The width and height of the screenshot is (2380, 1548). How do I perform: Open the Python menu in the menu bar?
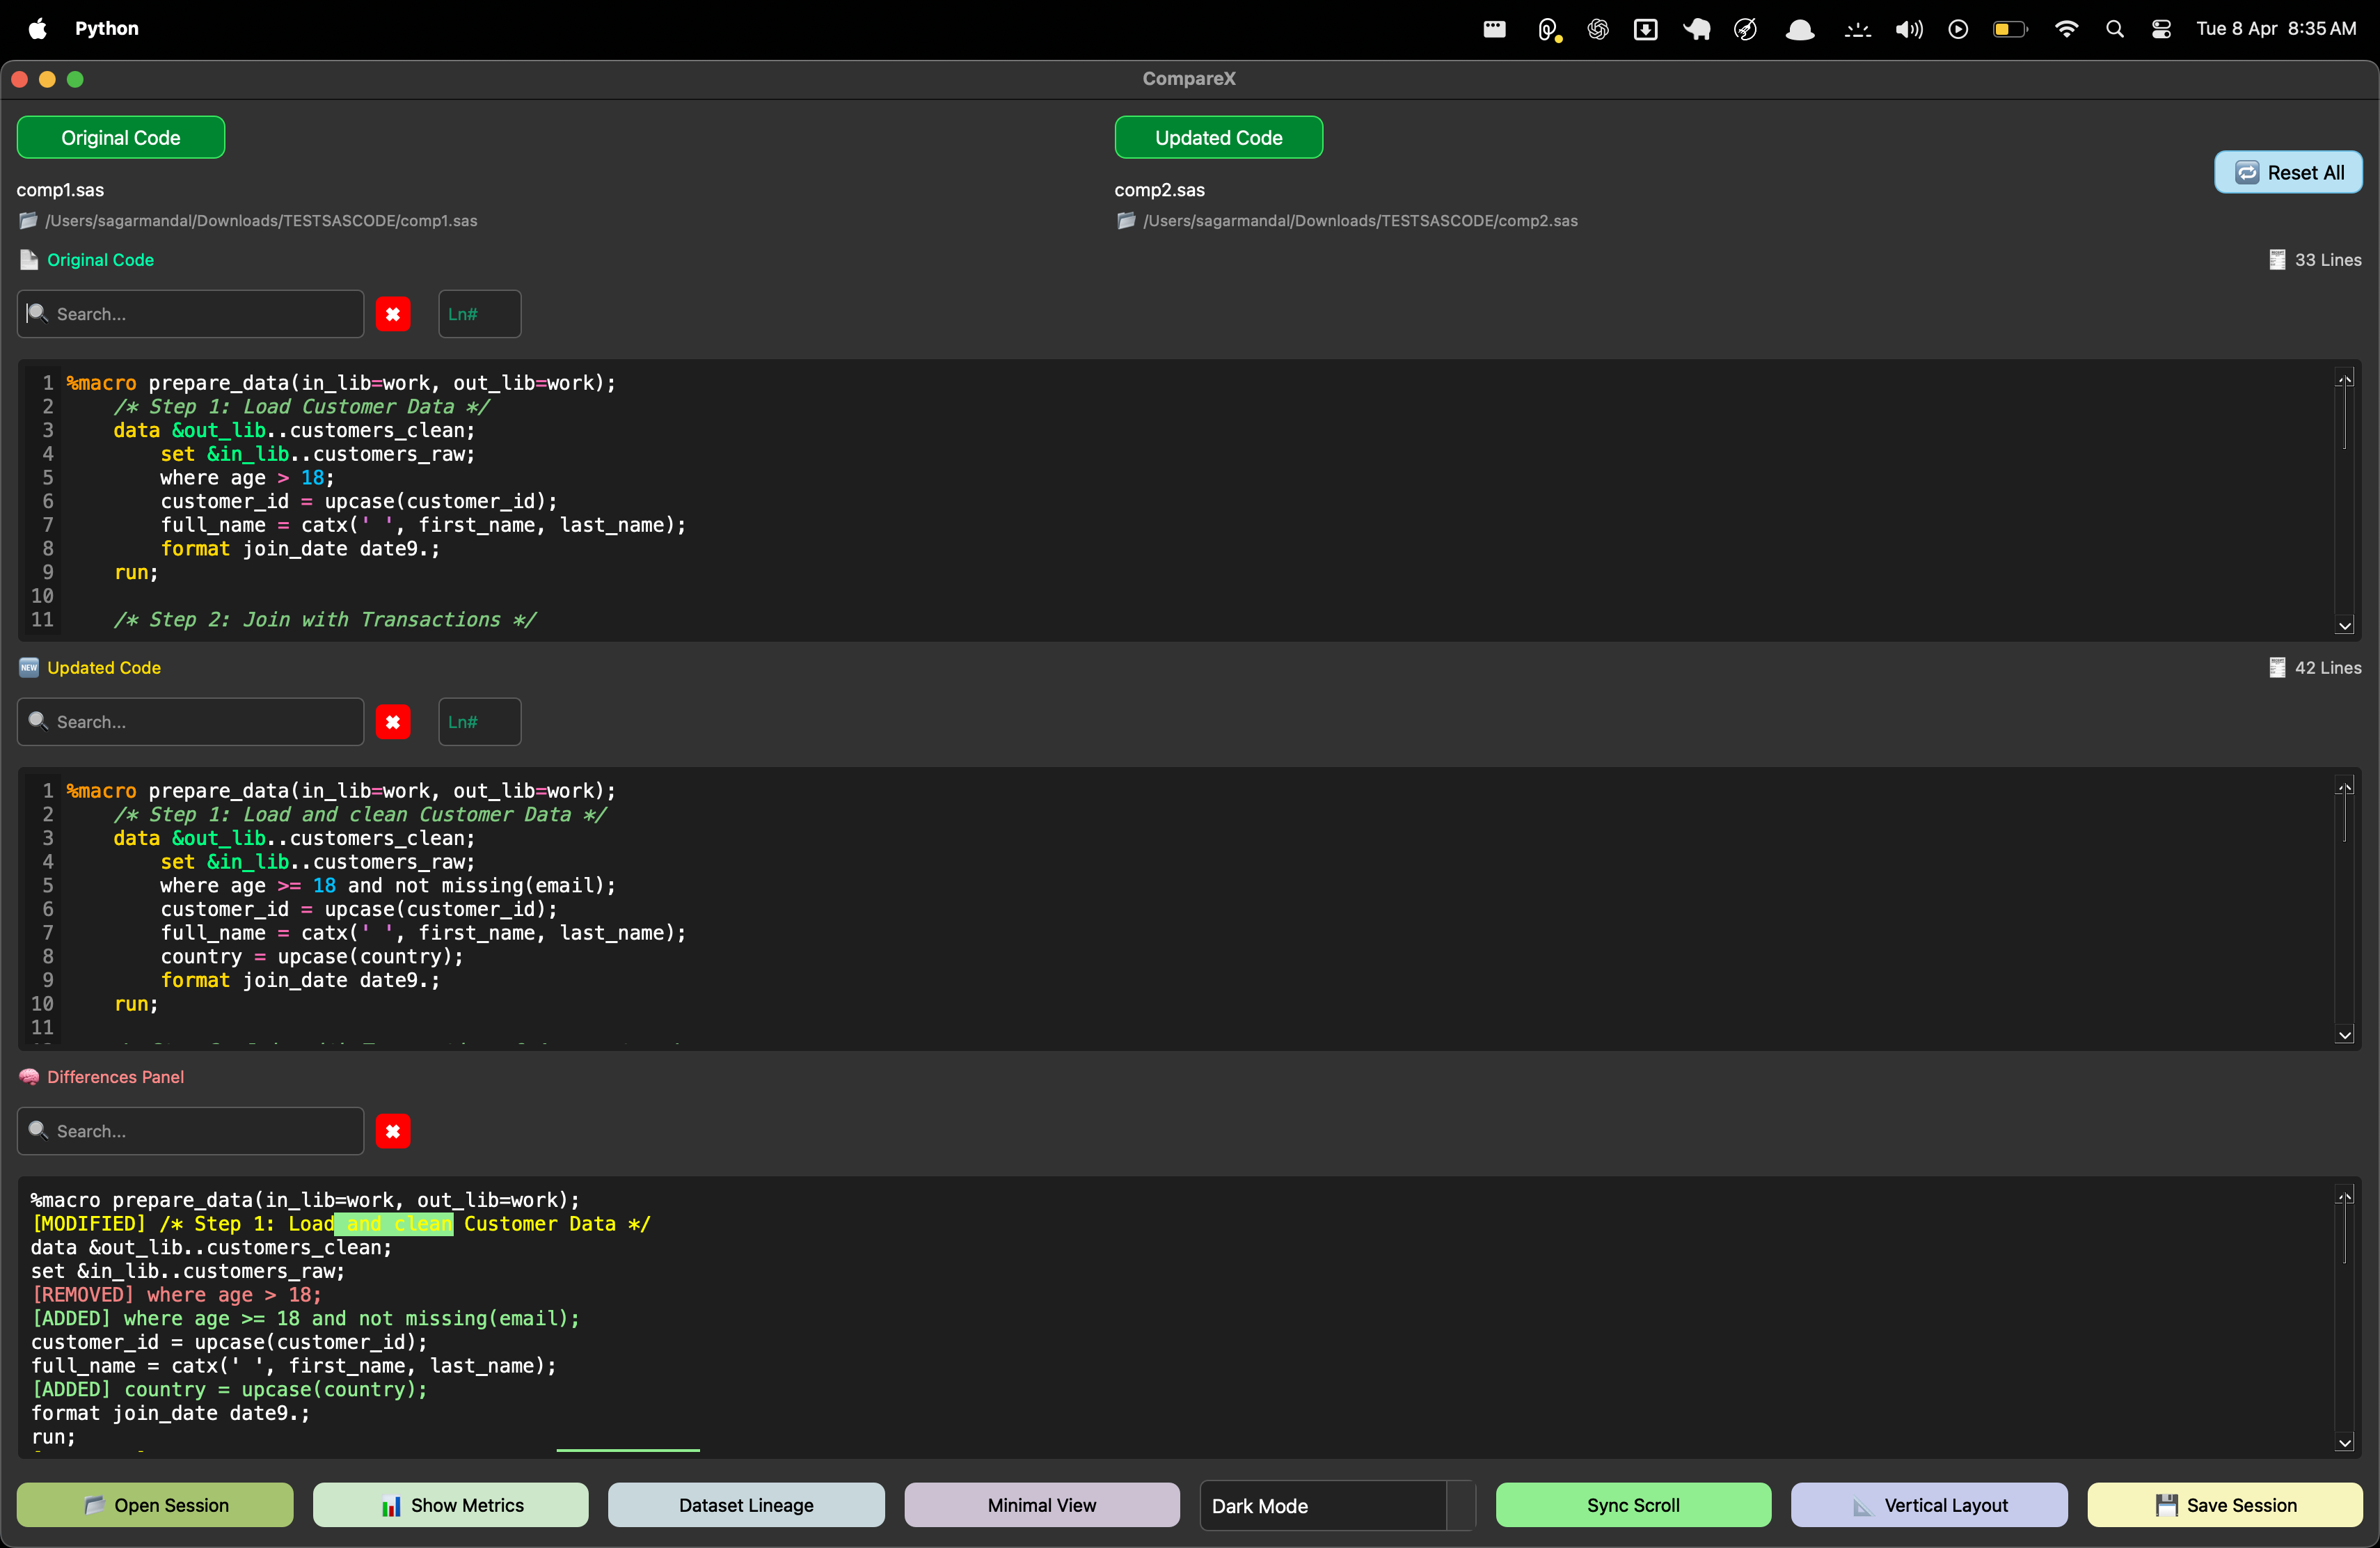pos(106,28)
